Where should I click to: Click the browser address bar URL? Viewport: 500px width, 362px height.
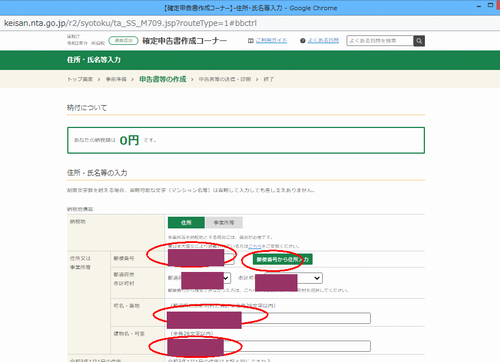(x=130, y=23)
